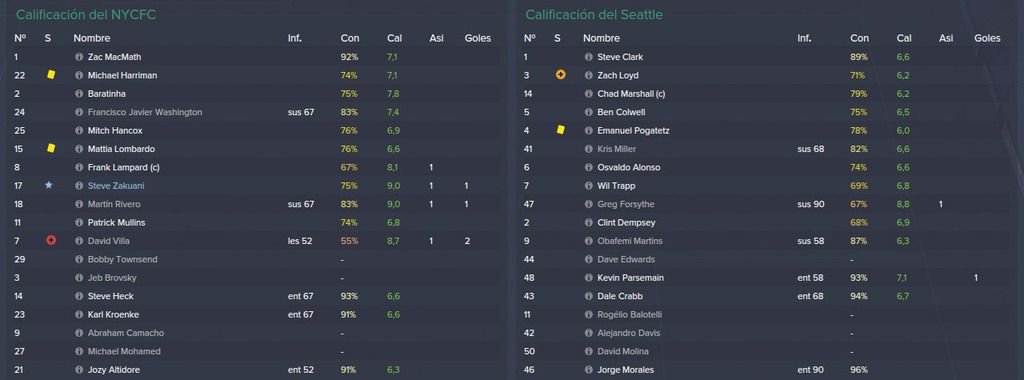Click the info icon beside Zac MacMath
Viewport: 1024px width, 380px height.
[x=79, y=57]
